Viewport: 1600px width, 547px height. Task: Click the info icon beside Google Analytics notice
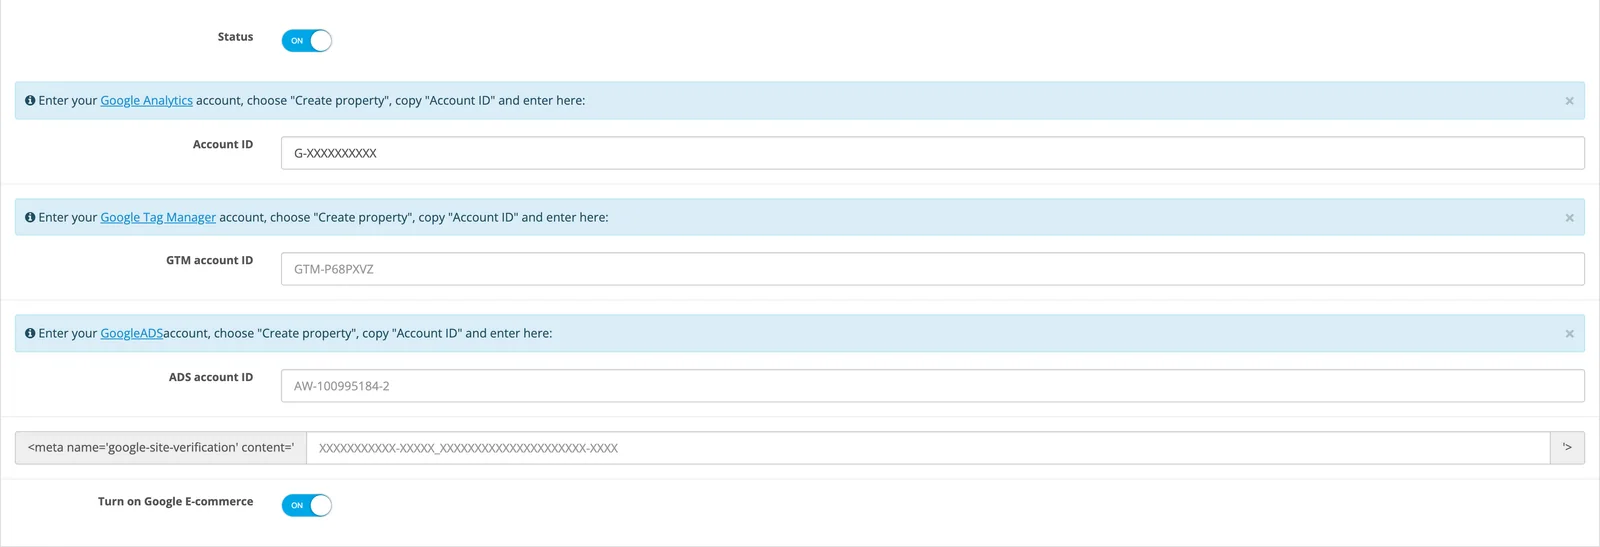(30, 101)
